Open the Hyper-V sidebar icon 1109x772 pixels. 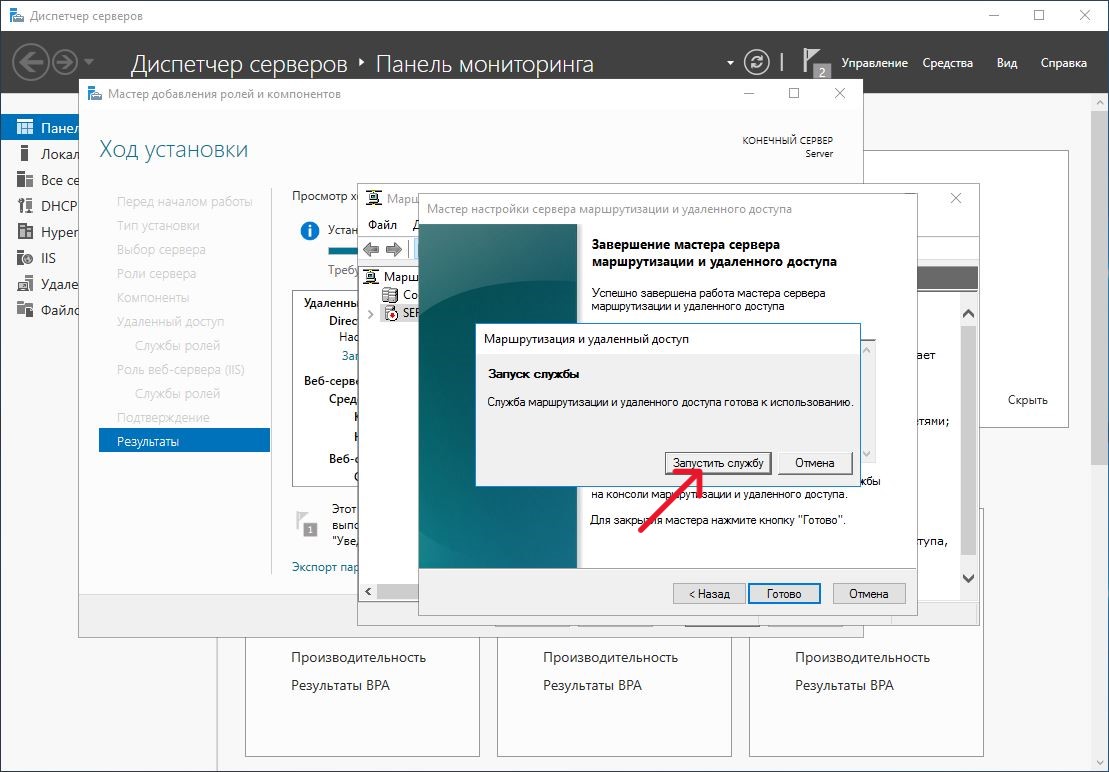[25, 232]
